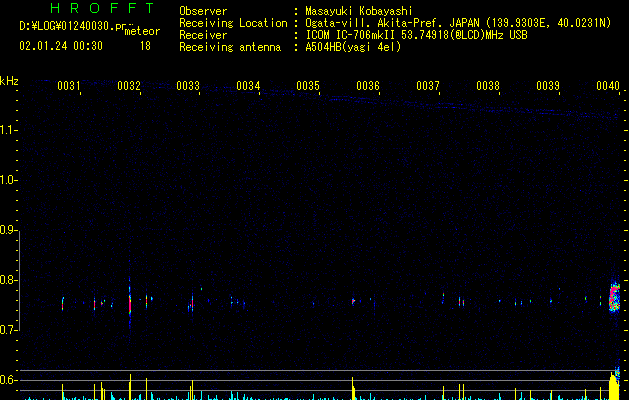629x400 pixels.
Task: Select the Observer label
Action: [203, 11]
